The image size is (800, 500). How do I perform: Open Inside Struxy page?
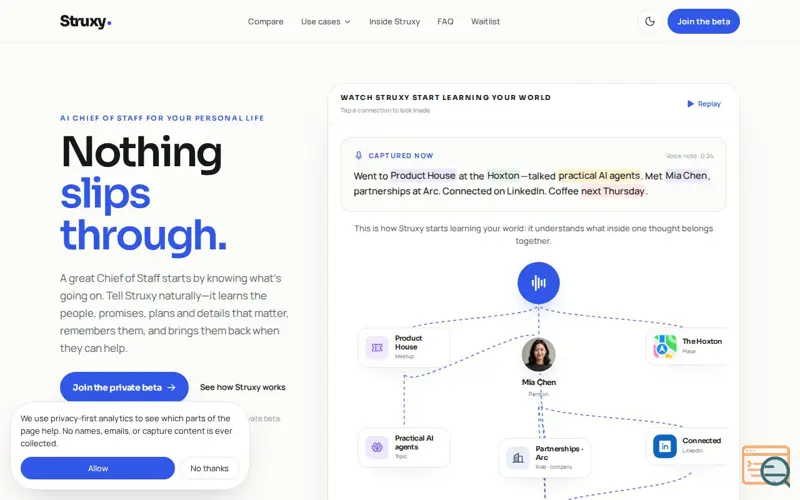394,21
